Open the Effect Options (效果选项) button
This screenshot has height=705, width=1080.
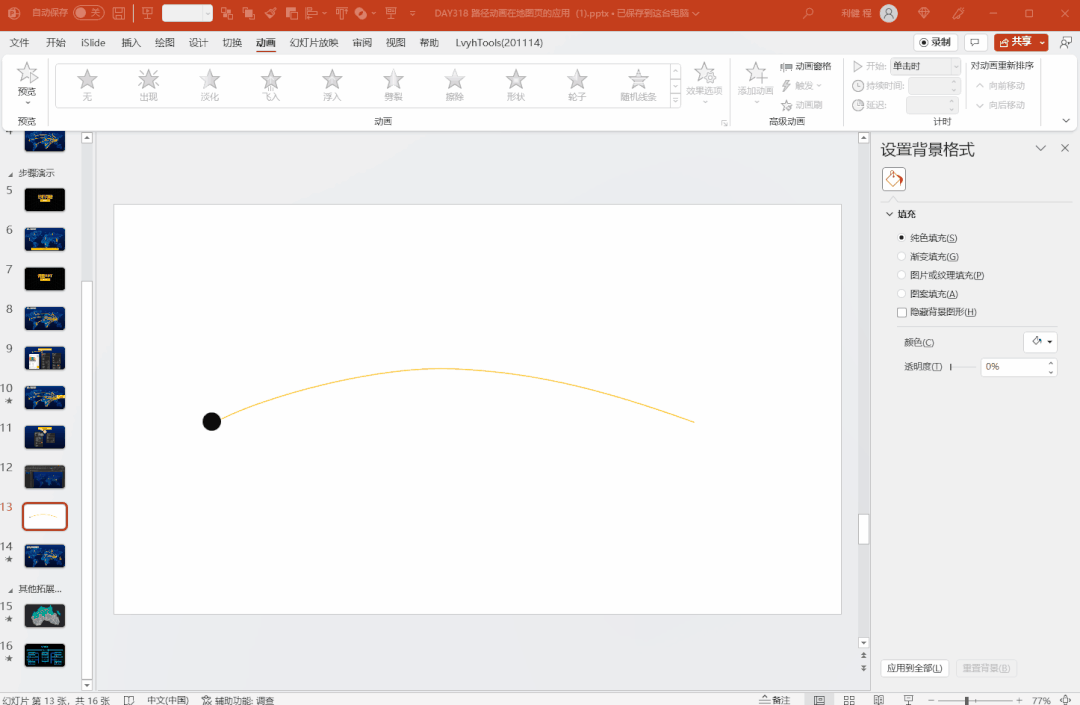(x=704, y=83)
